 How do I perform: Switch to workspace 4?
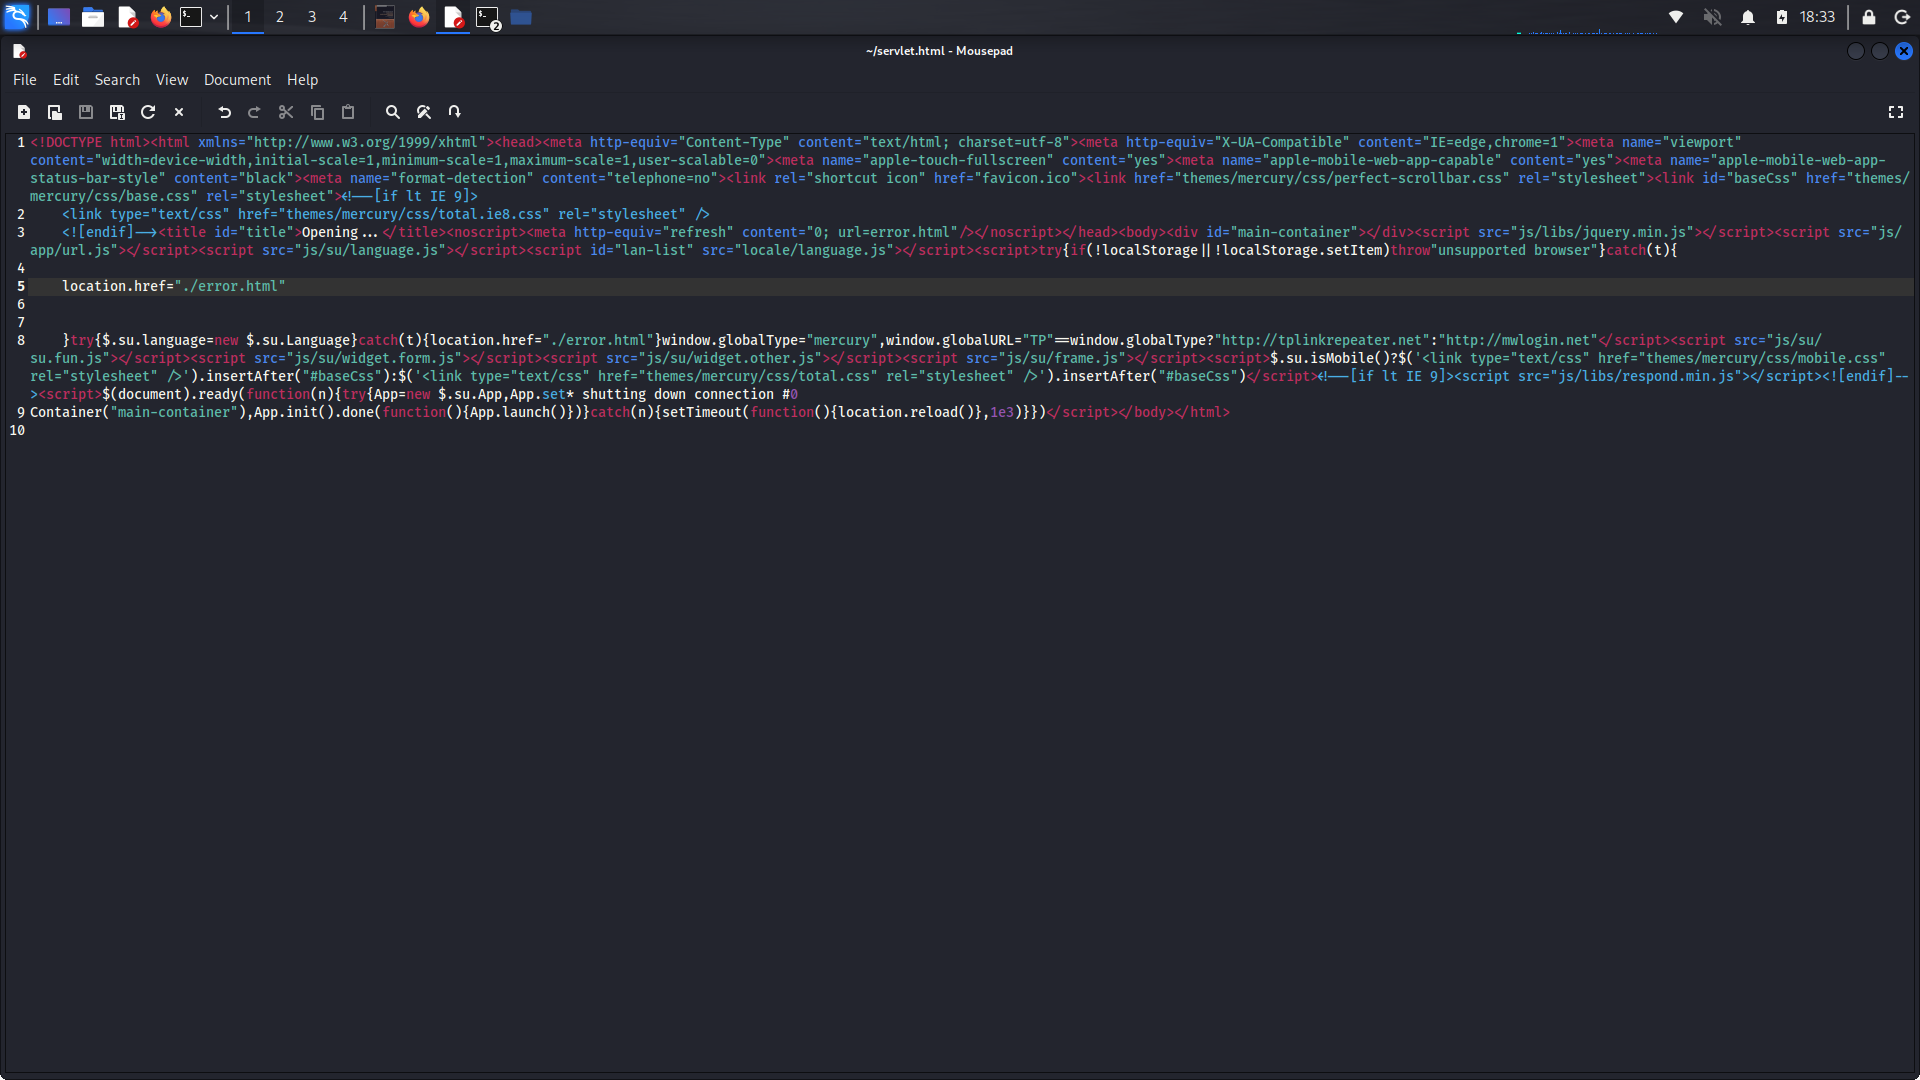pyautogui.click(x=343, y=17)
